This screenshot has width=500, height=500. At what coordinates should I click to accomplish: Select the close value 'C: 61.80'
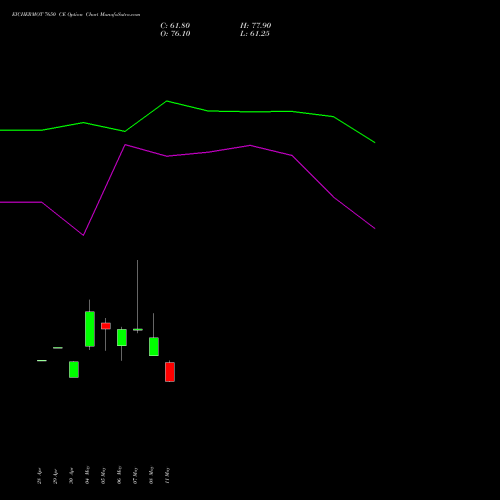pyautogui.click(x=175, y=25)
